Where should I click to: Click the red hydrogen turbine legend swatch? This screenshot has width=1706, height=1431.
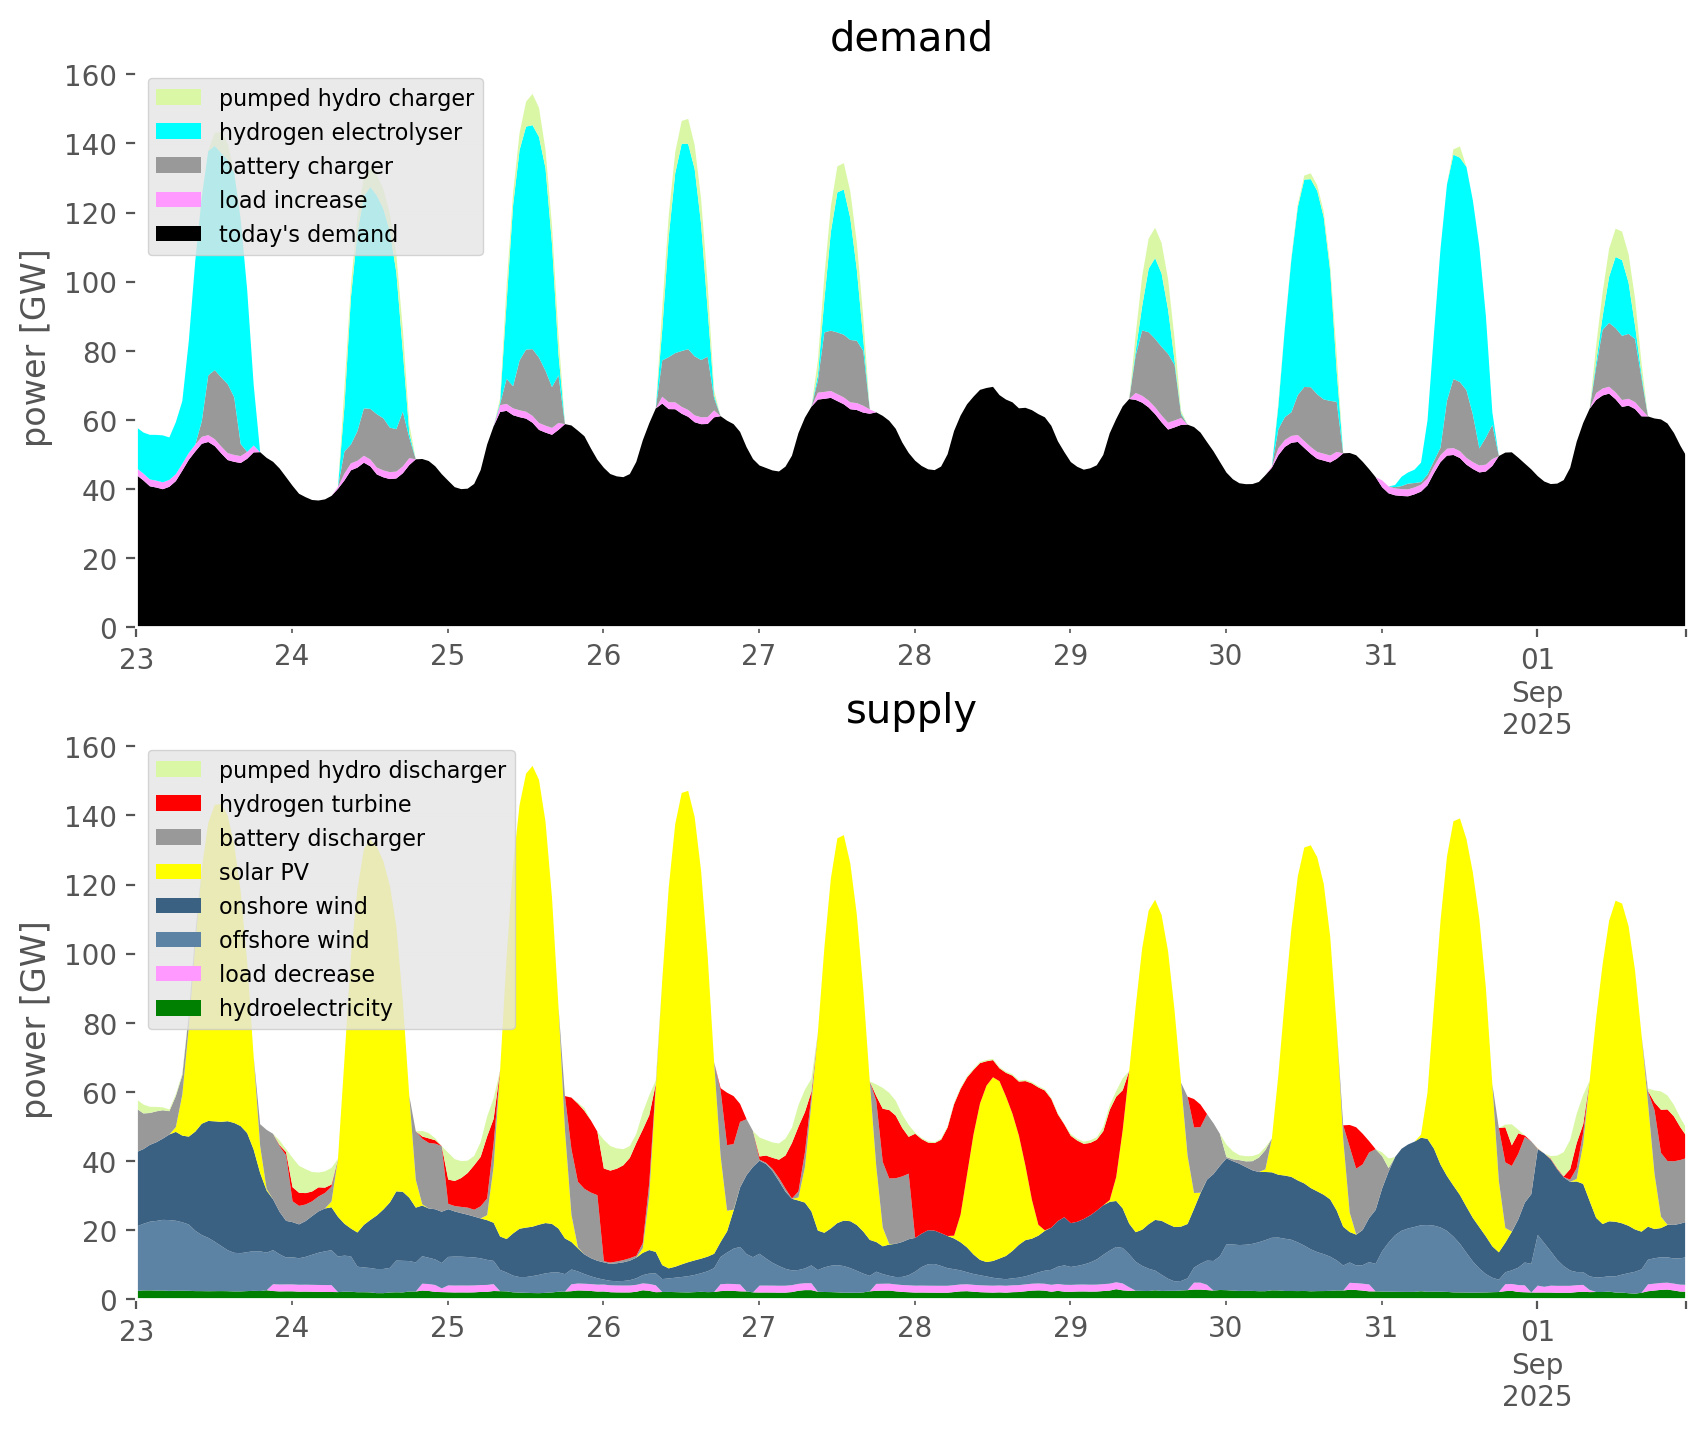tap(180, 804)
